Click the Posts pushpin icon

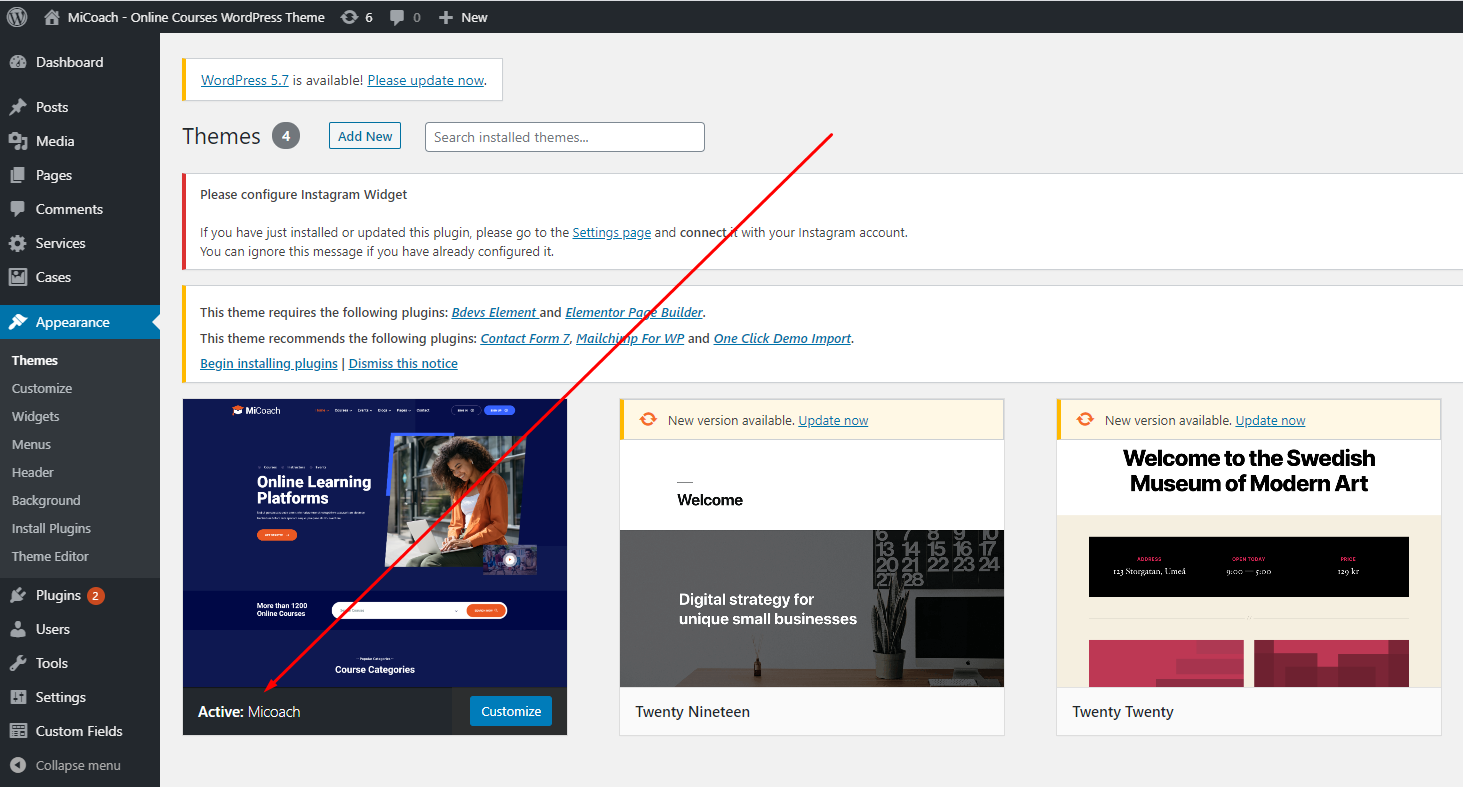click(18, 107)
